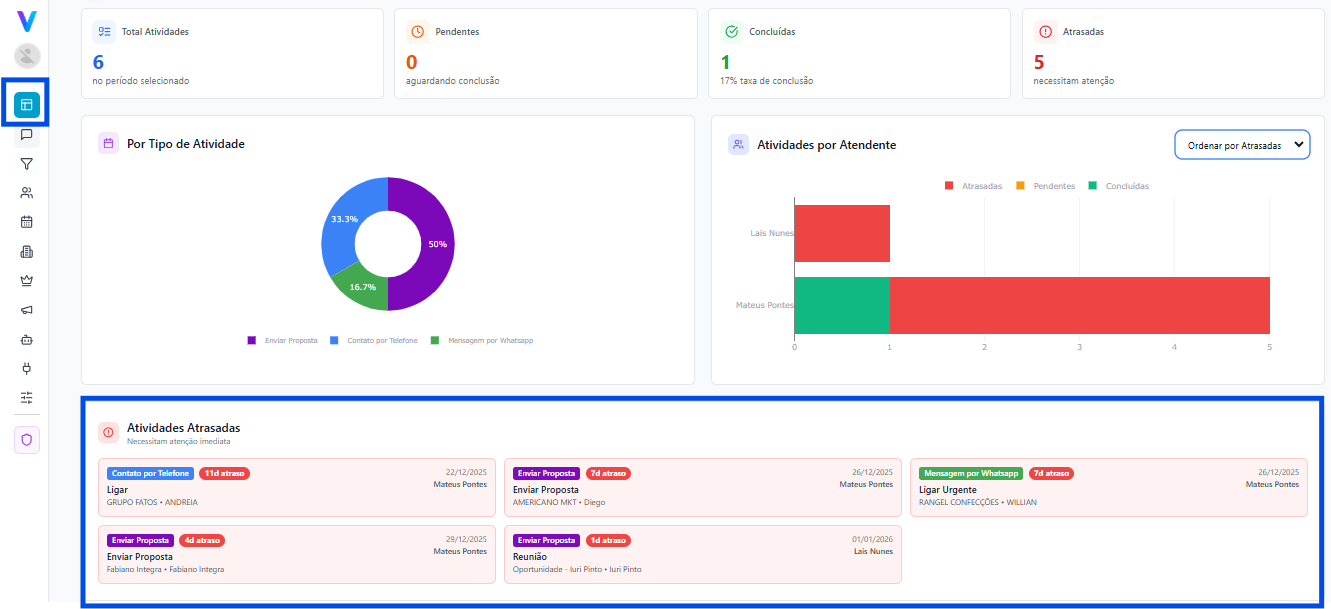Open Ligar task for GRUPO FATOS
The height and width of the screenshot is (609, 1331).
click(297, 488)
